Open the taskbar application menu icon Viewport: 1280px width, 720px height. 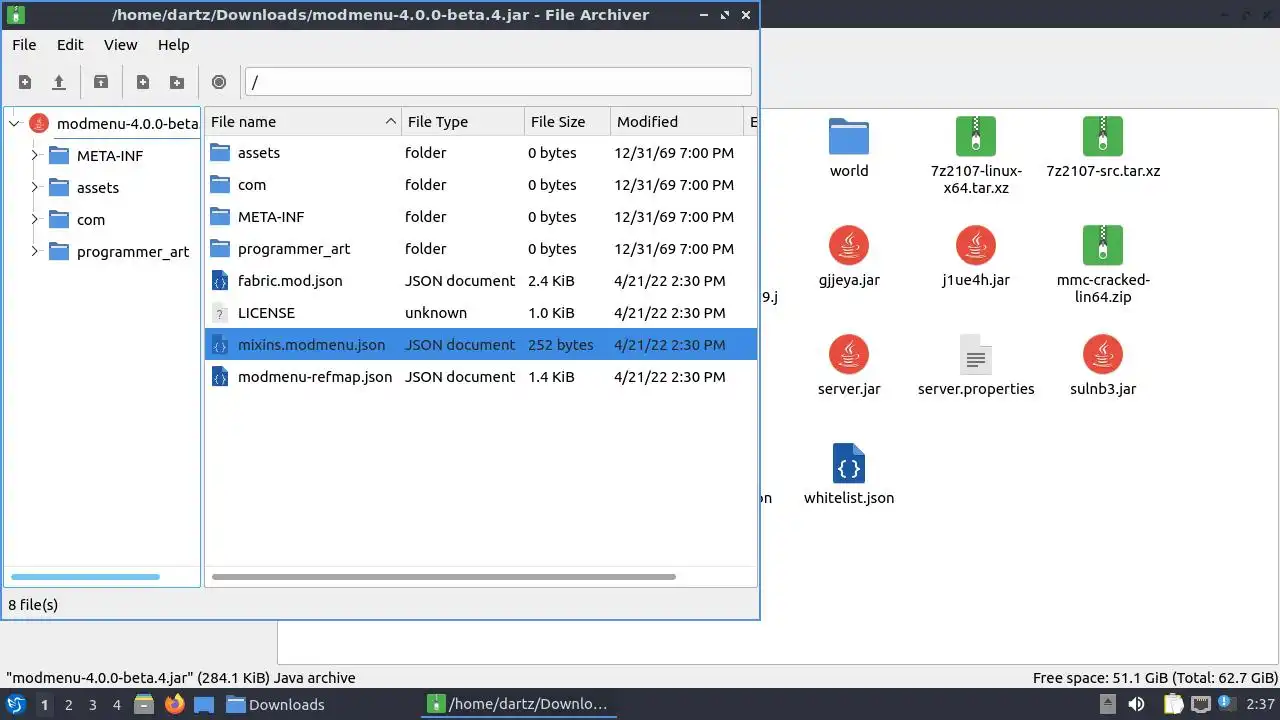point(15,704)
